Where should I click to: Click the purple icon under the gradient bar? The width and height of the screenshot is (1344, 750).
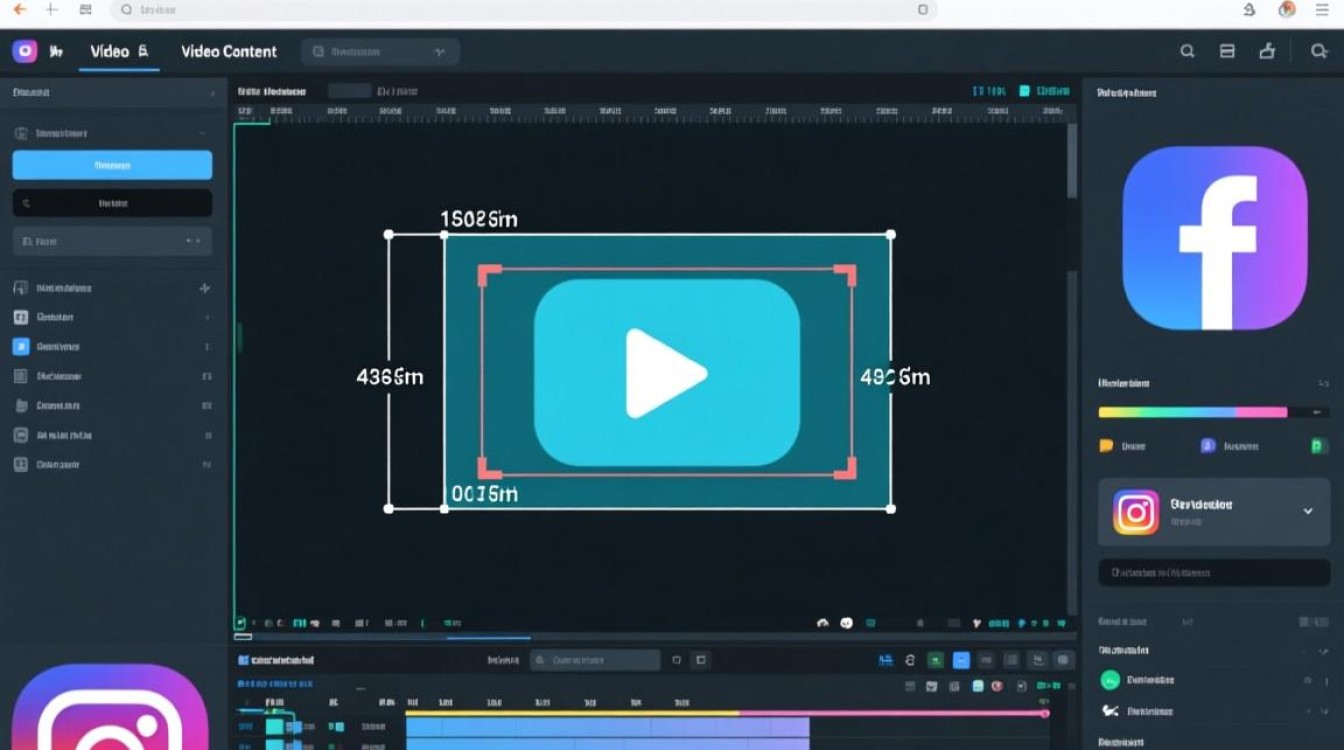pos(1207,446)
